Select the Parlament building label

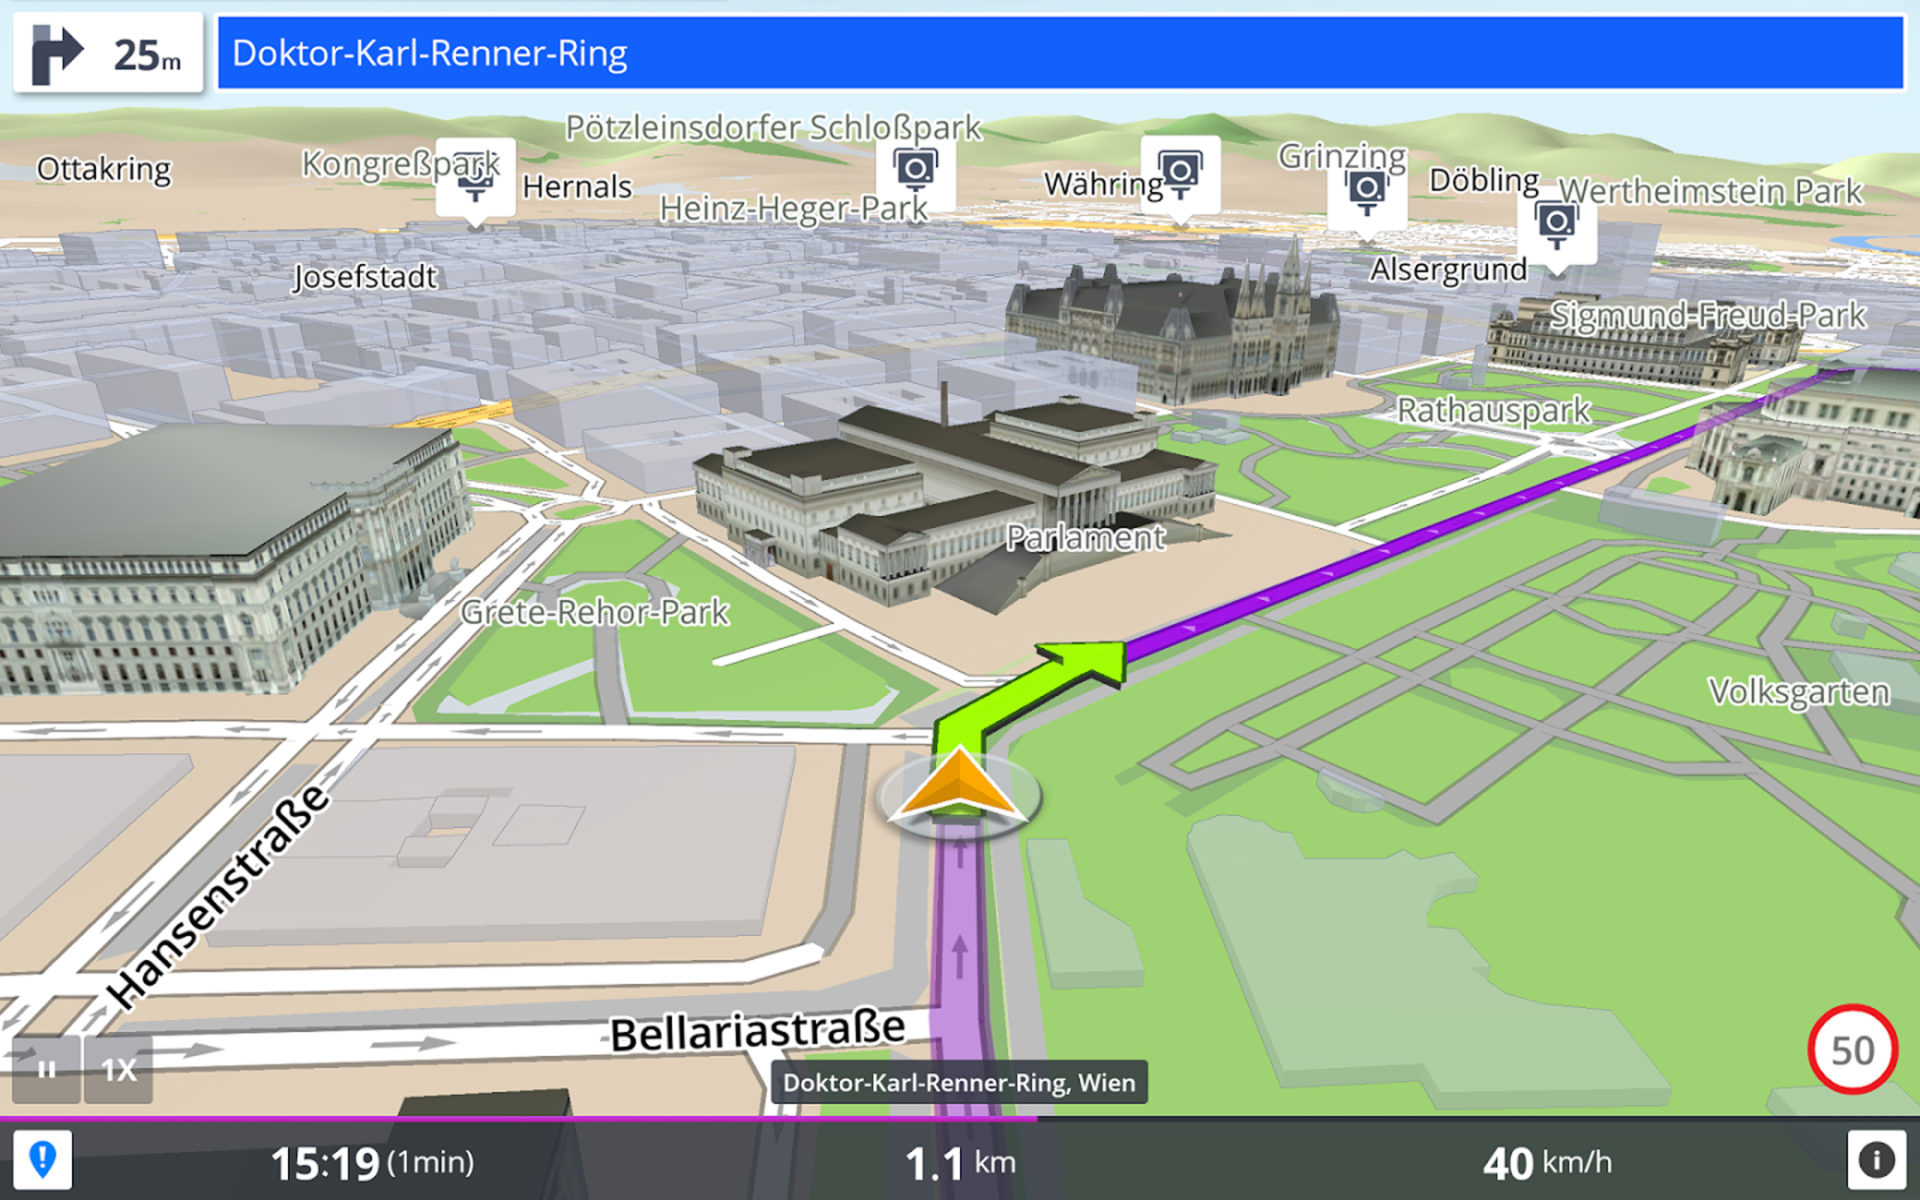tap(1085, 538)
